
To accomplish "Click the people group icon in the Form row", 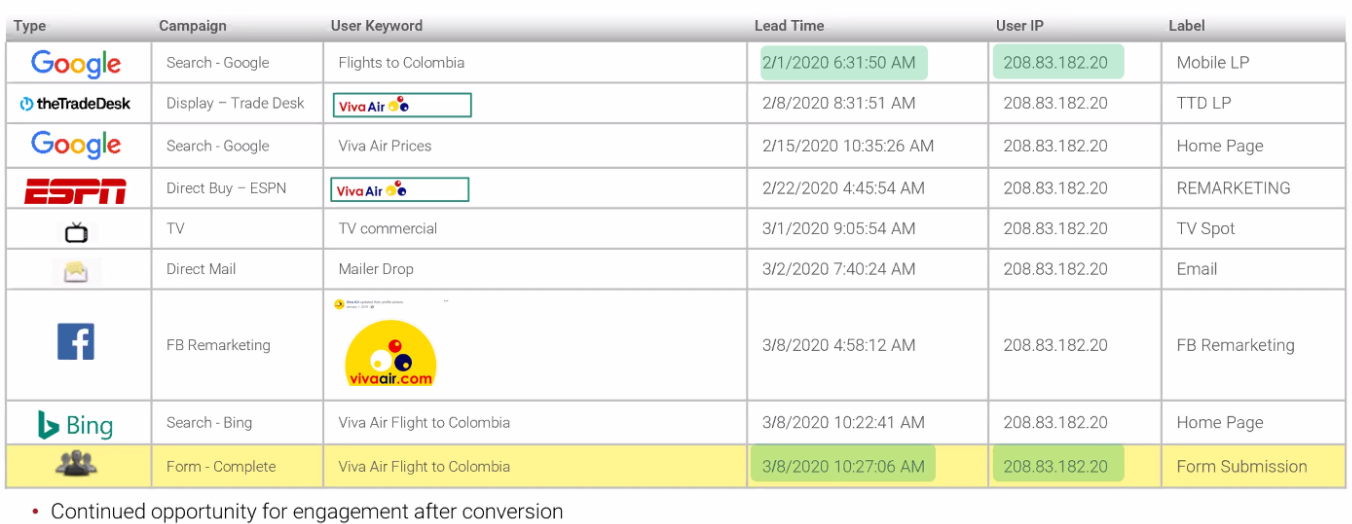I will pyautogui.click(x=76, y=464).
